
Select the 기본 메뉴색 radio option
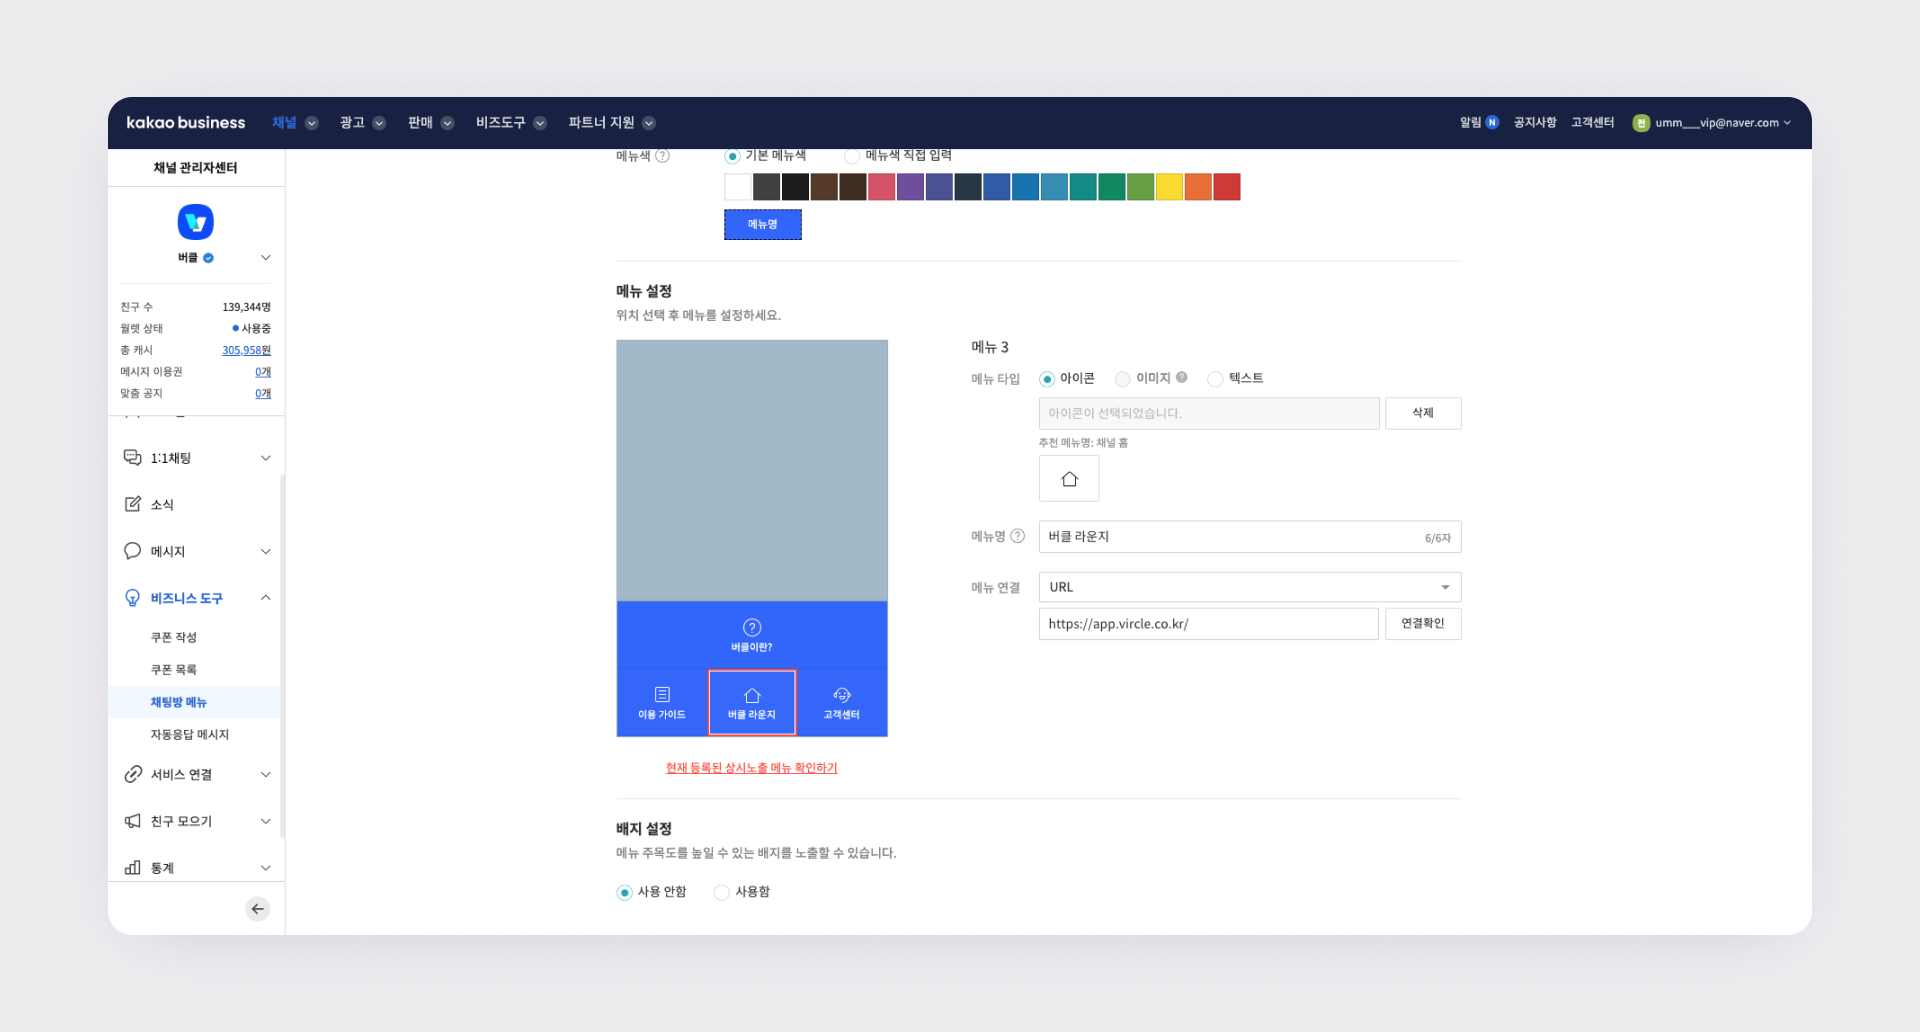coord(732,156)
